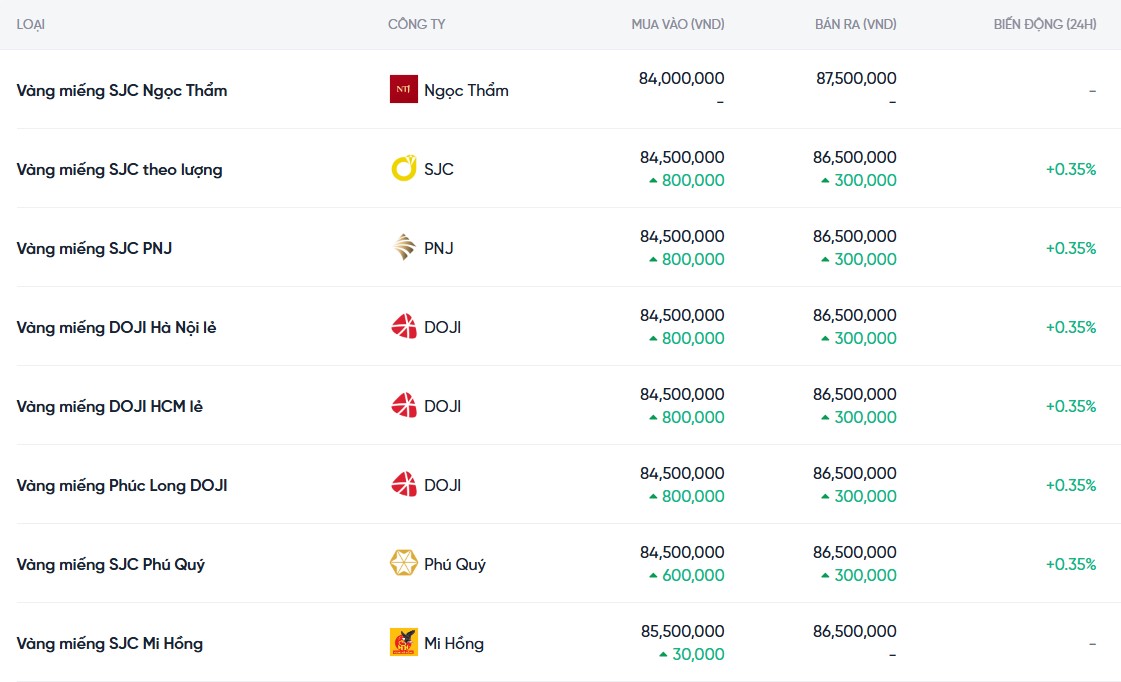Click DOJI logo in HCM lẻ row
The height and width of the screenshot is (682, 1121).
[x=403, y=406]
